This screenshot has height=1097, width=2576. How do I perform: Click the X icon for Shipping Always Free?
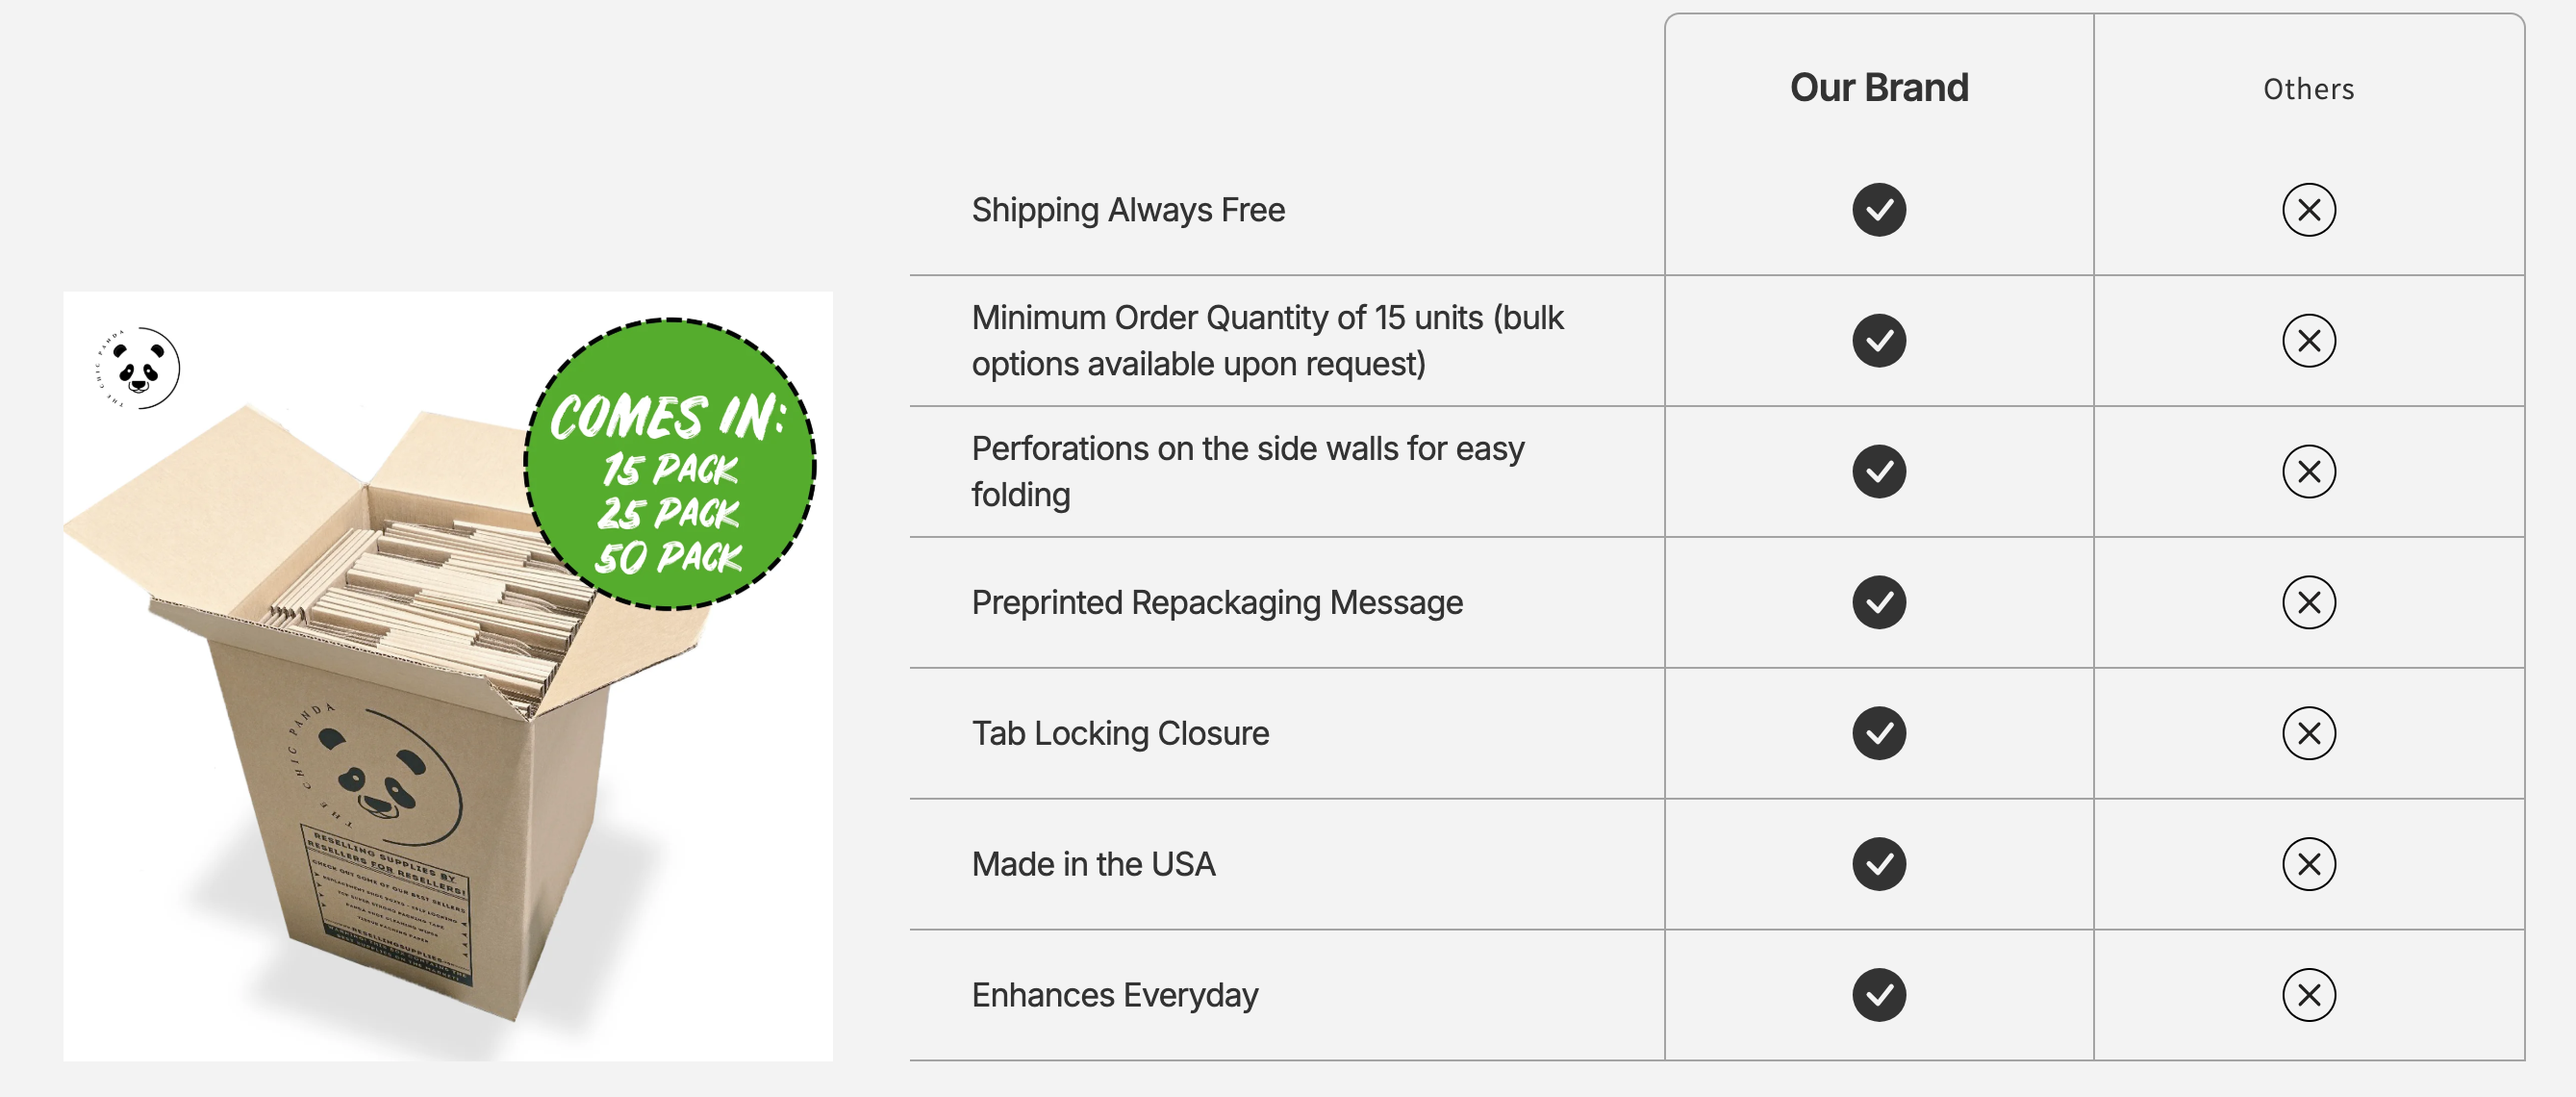tap(2308, 210)
